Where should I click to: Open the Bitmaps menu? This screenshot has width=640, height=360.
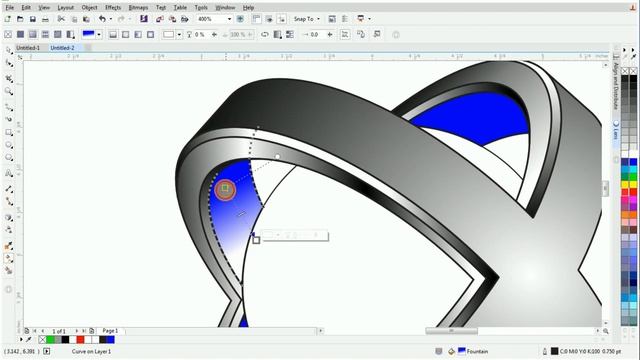[x=138, y=7]
